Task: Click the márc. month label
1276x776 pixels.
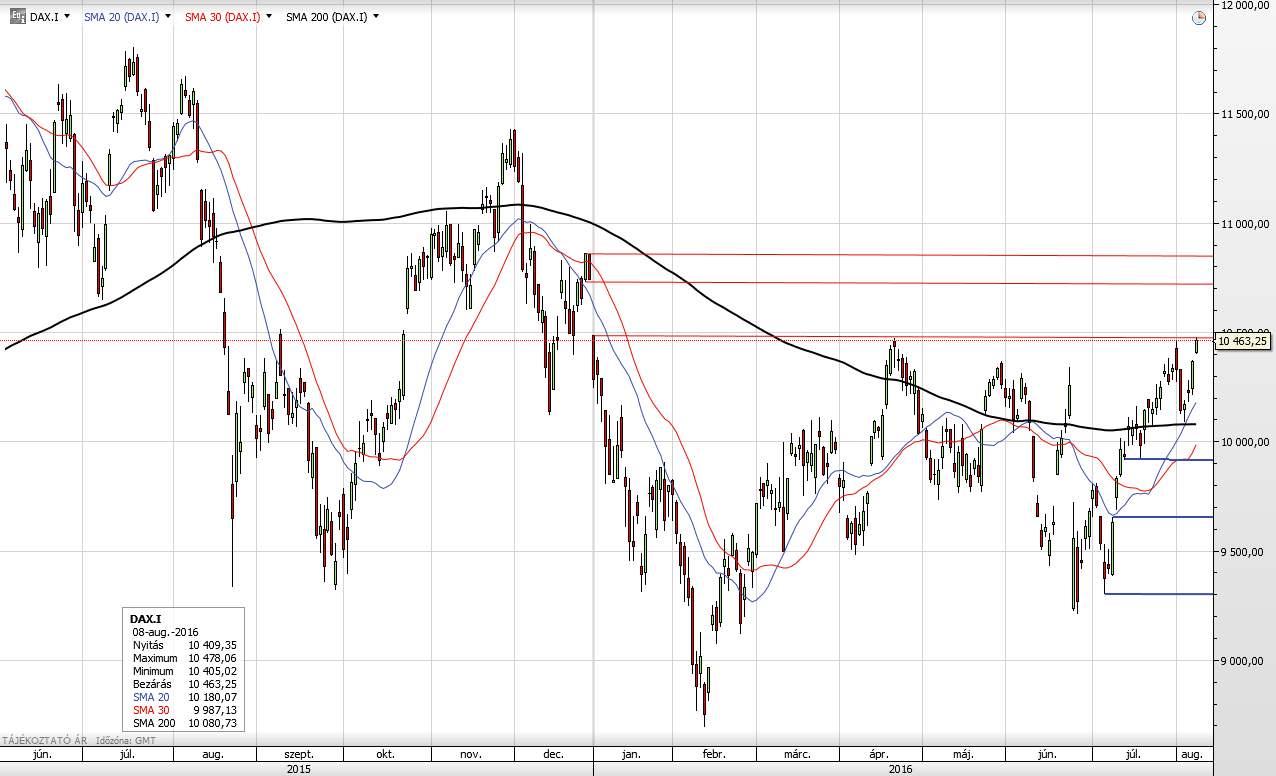Action: click(x=797, y=754)
